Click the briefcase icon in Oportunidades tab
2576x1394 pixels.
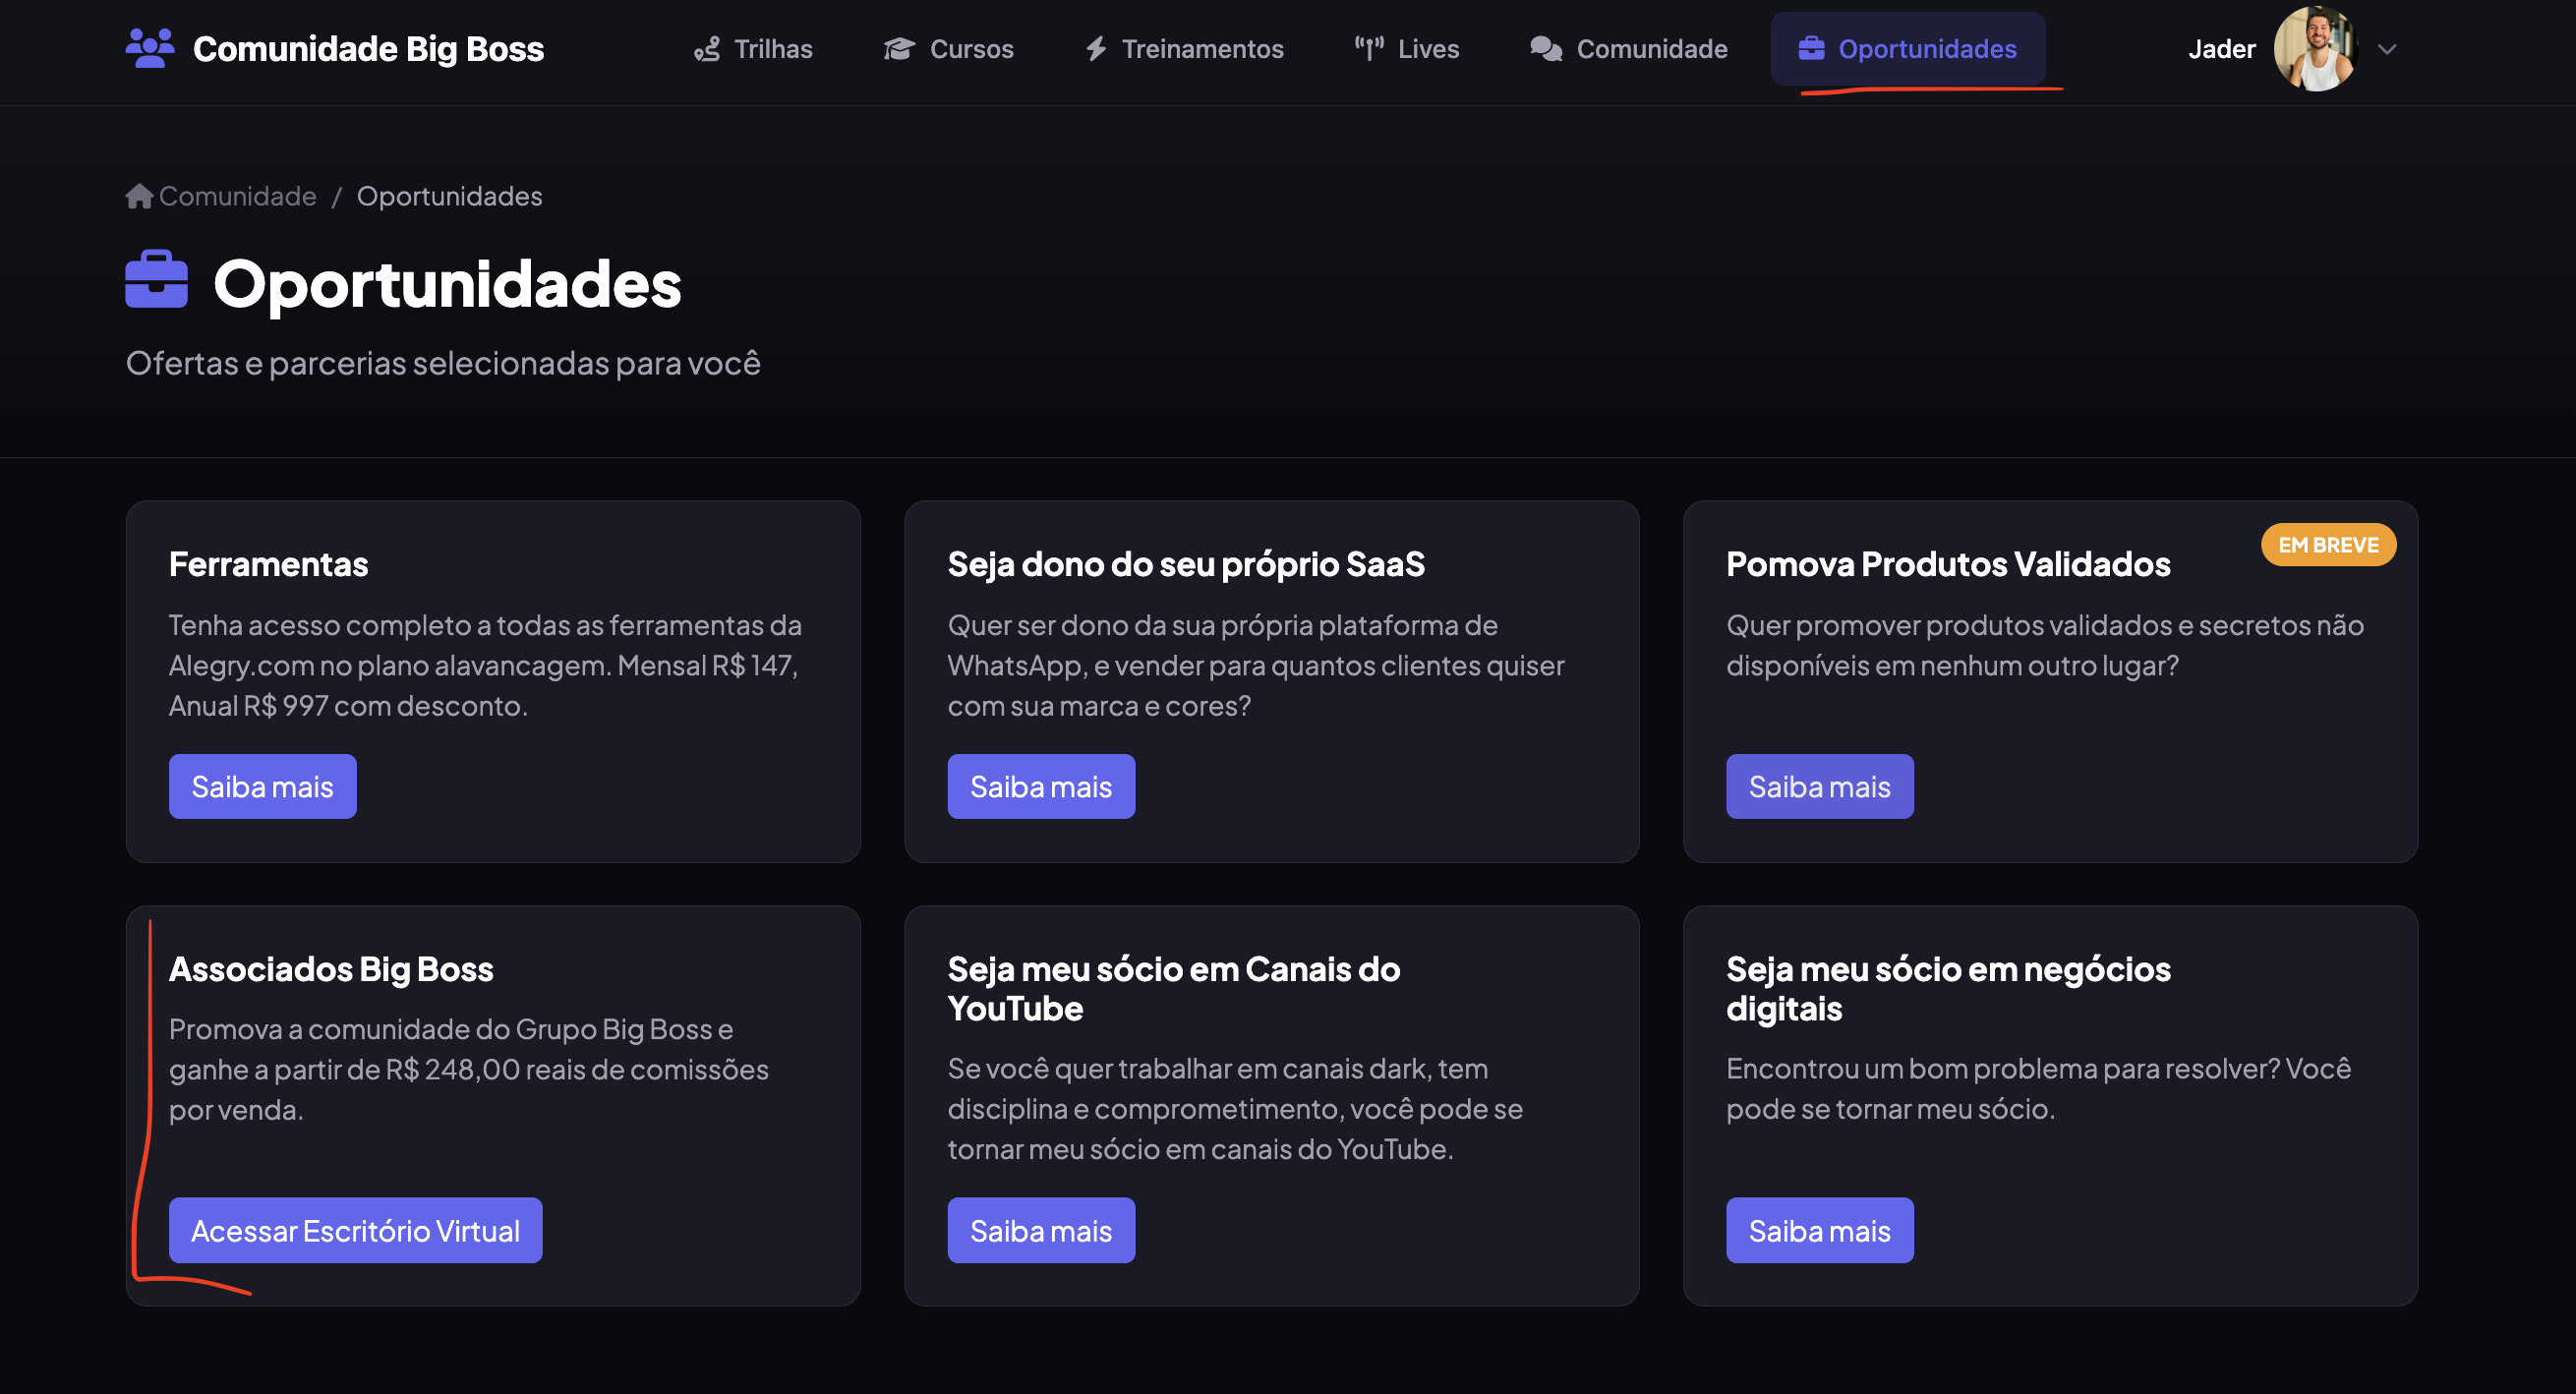1811,49
